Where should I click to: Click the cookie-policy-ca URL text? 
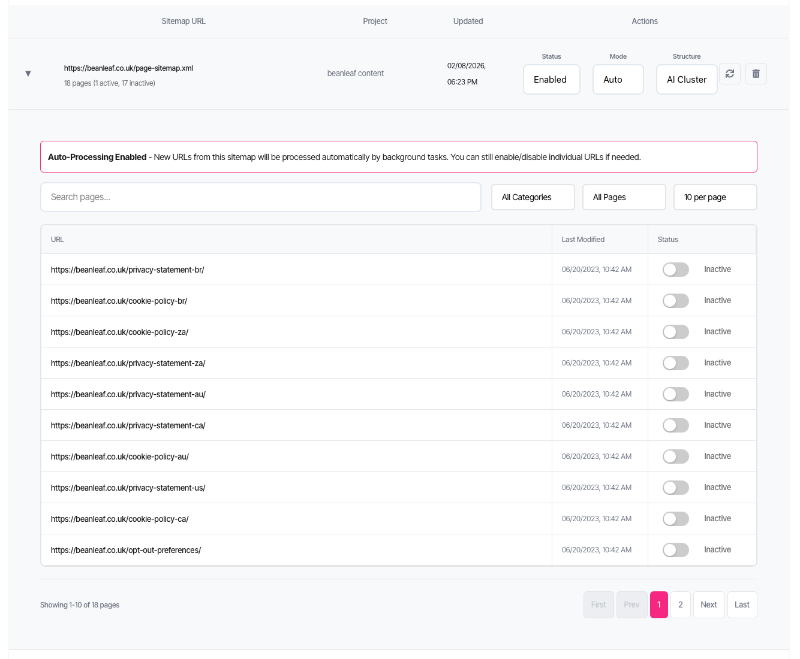(x=119, y=519)
